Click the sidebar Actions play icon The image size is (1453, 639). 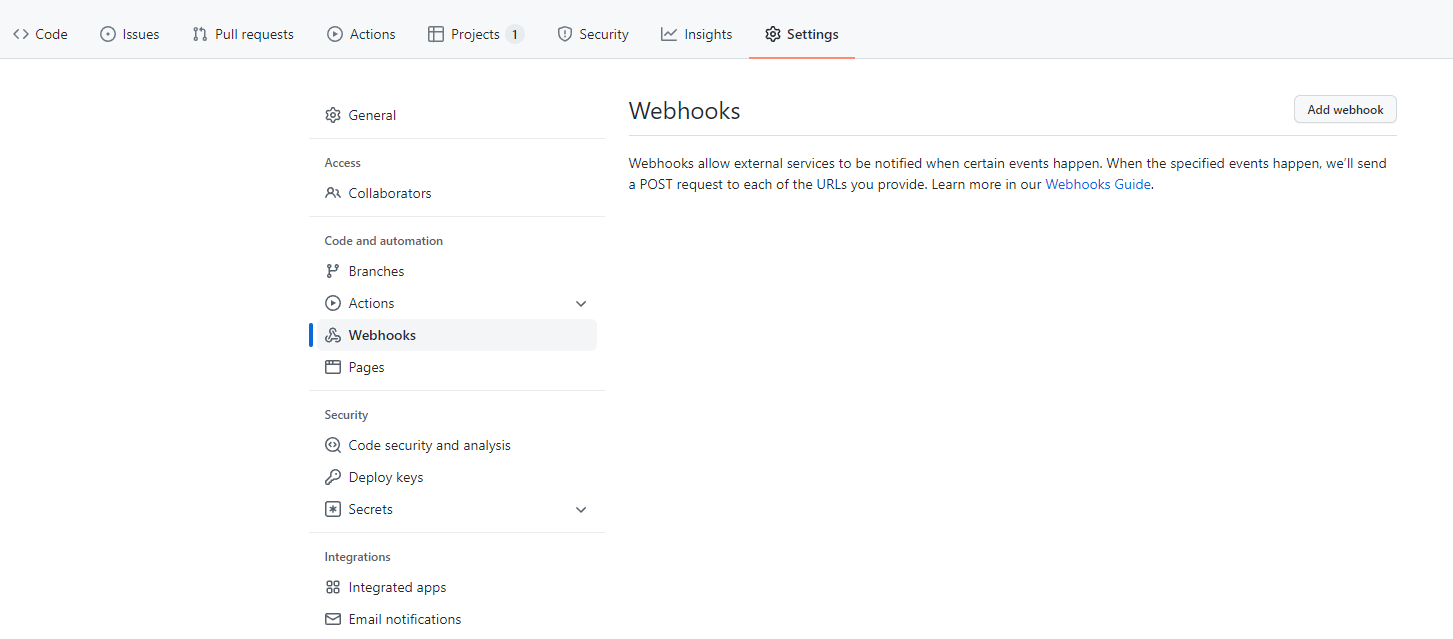(333, 303)
